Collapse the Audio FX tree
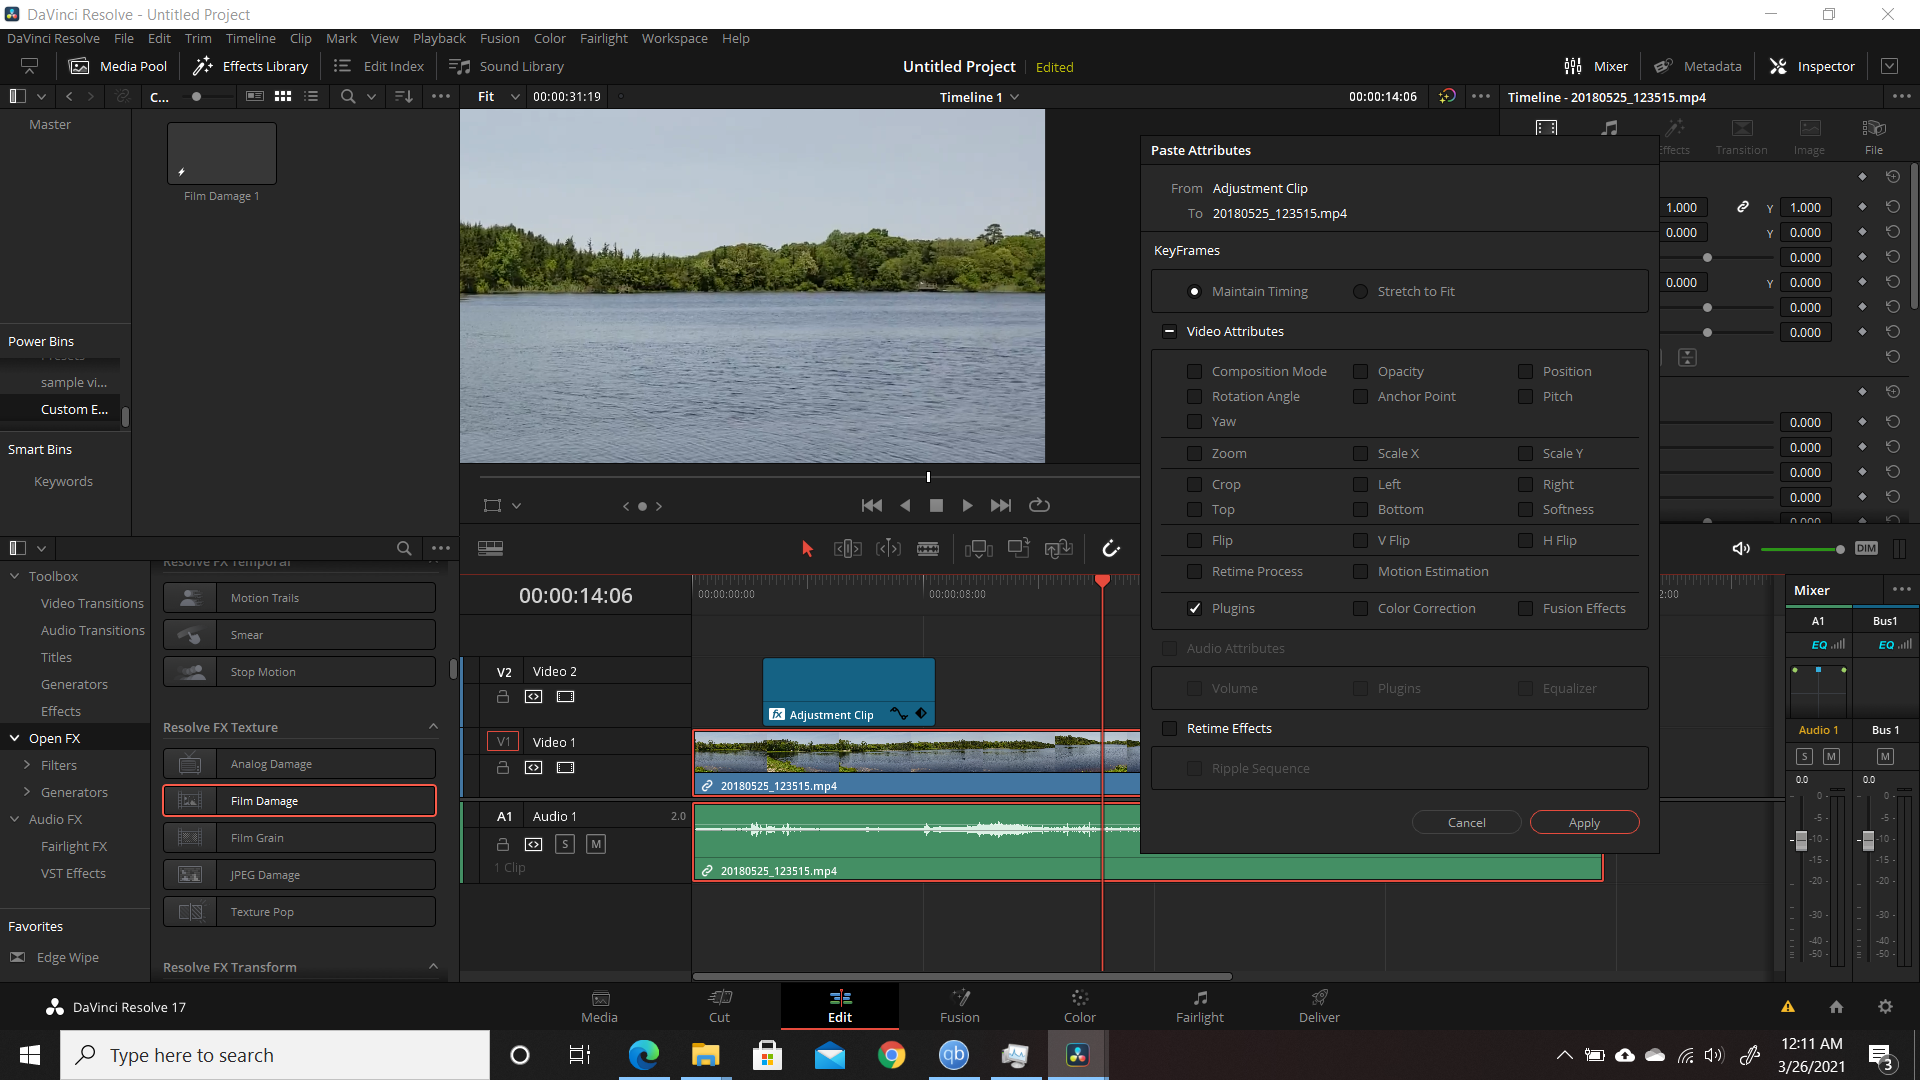 pos(15,820)
